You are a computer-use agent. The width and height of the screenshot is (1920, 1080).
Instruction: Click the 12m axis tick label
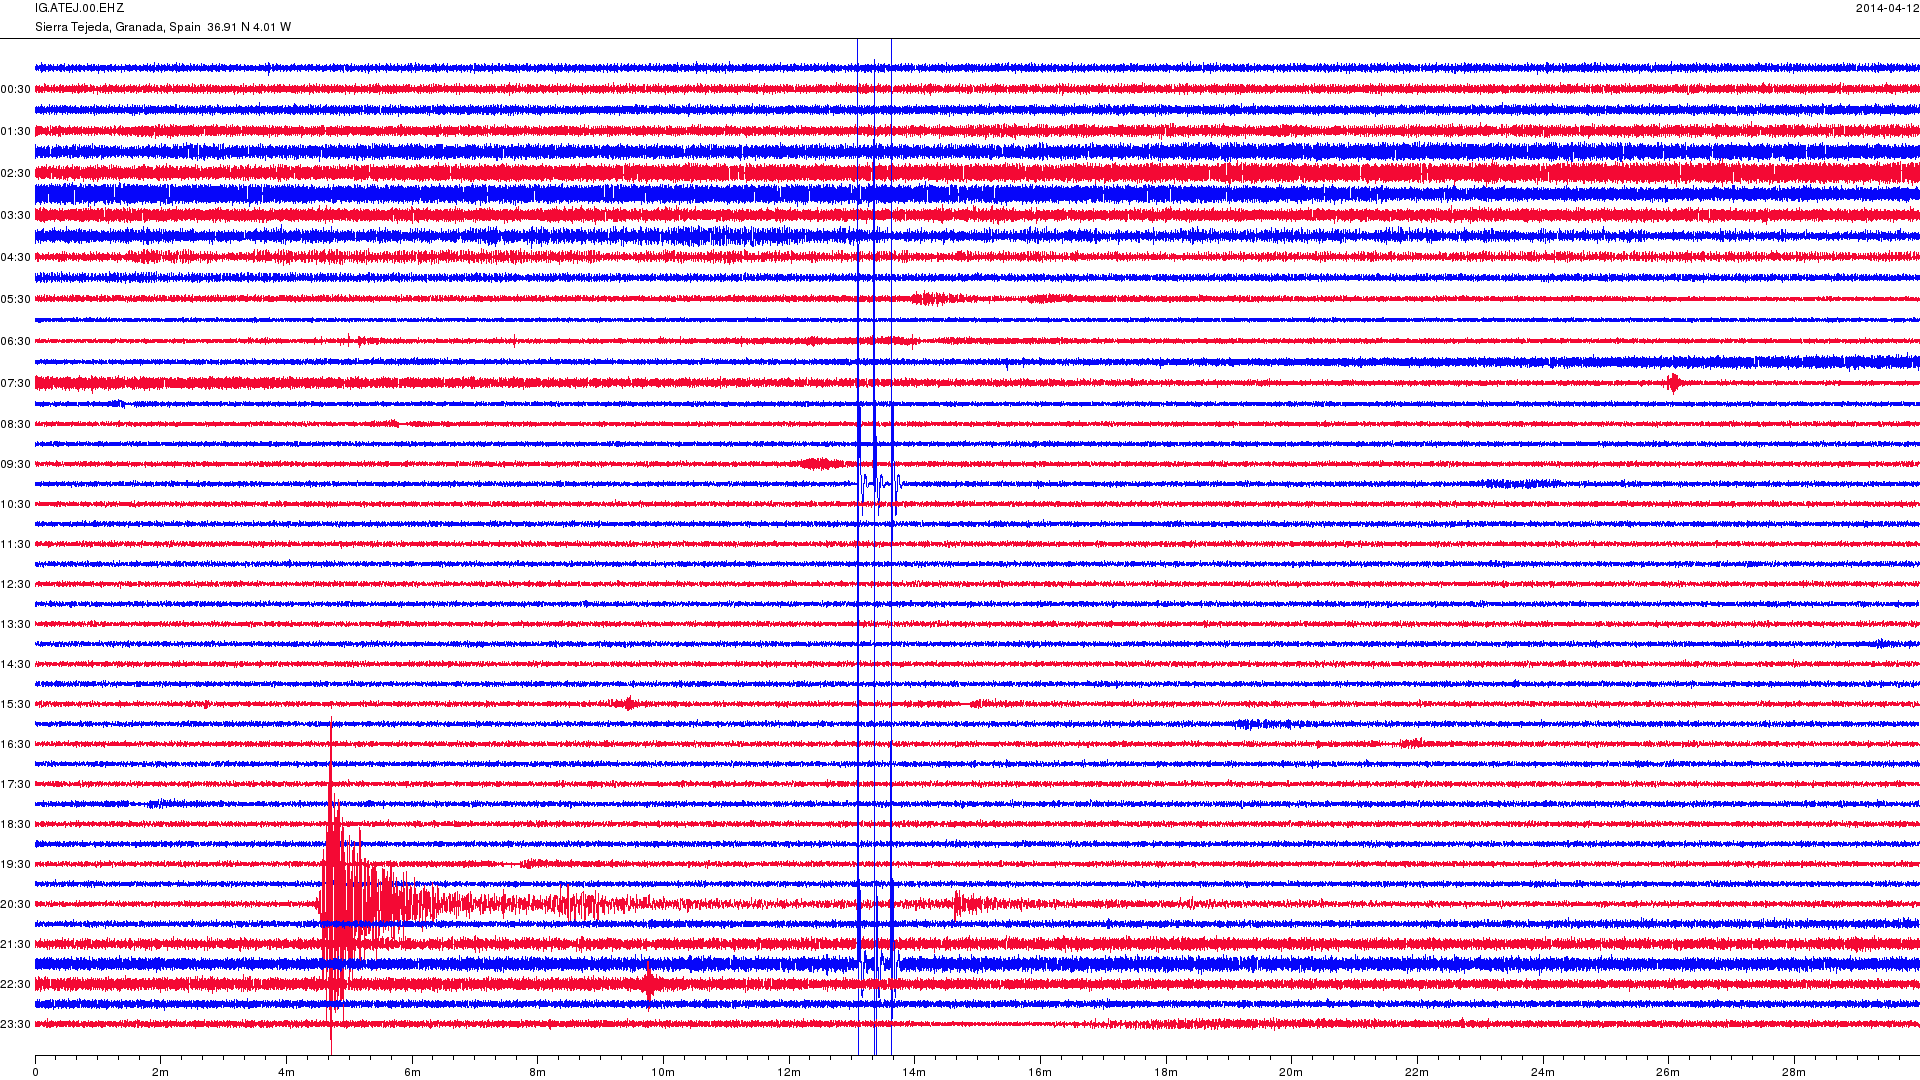point(789,1072)
